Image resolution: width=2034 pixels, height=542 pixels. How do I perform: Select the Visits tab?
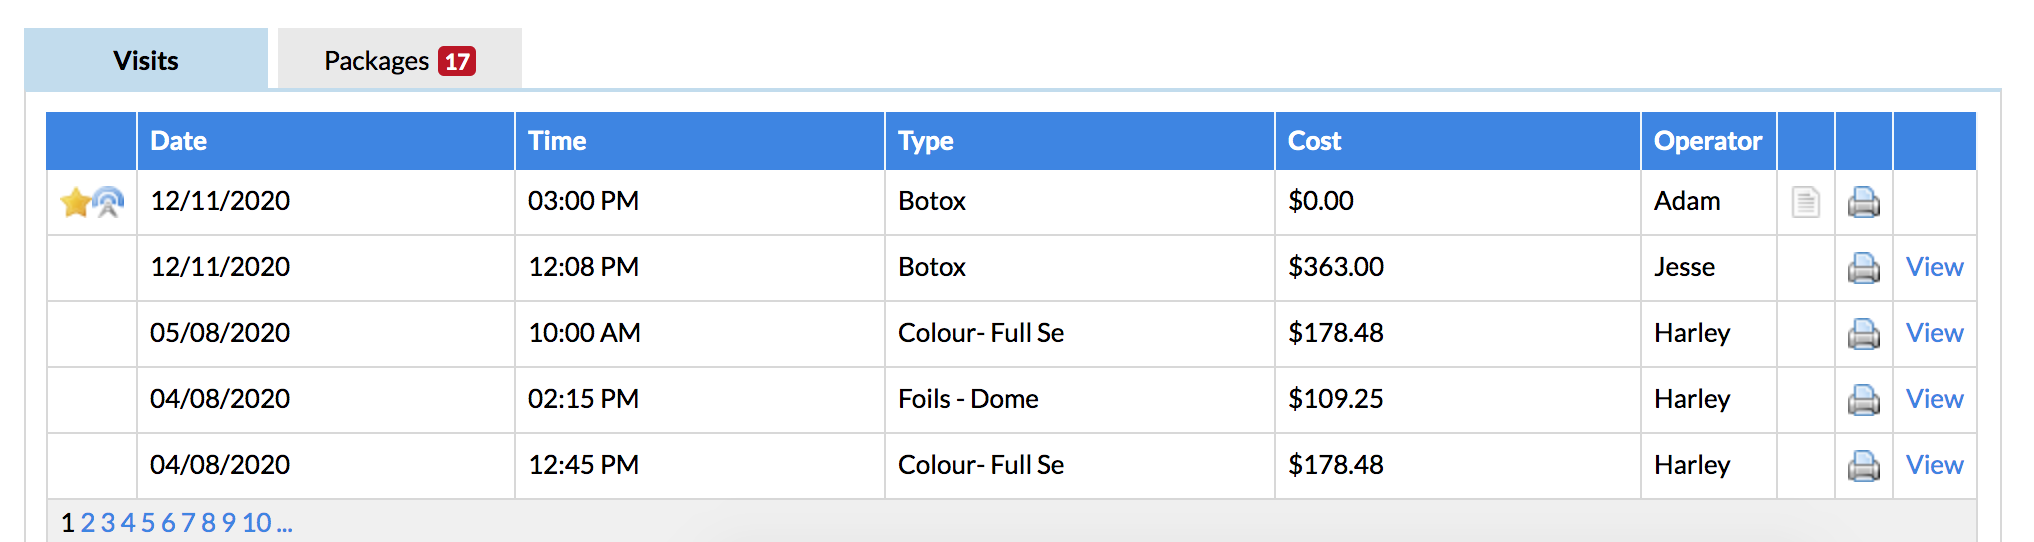click(x=146, y=59)
